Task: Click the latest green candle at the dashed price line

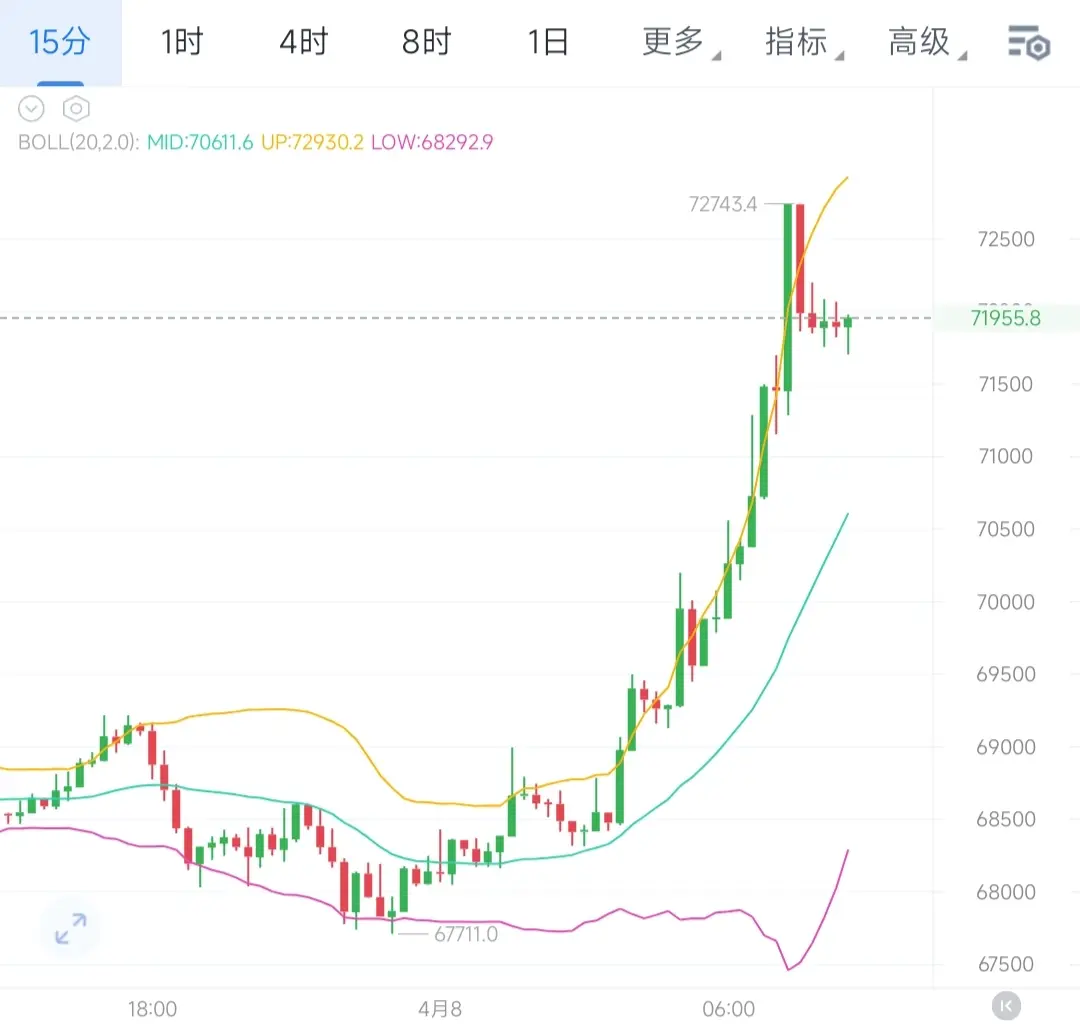Action: [x=848, y=322]
